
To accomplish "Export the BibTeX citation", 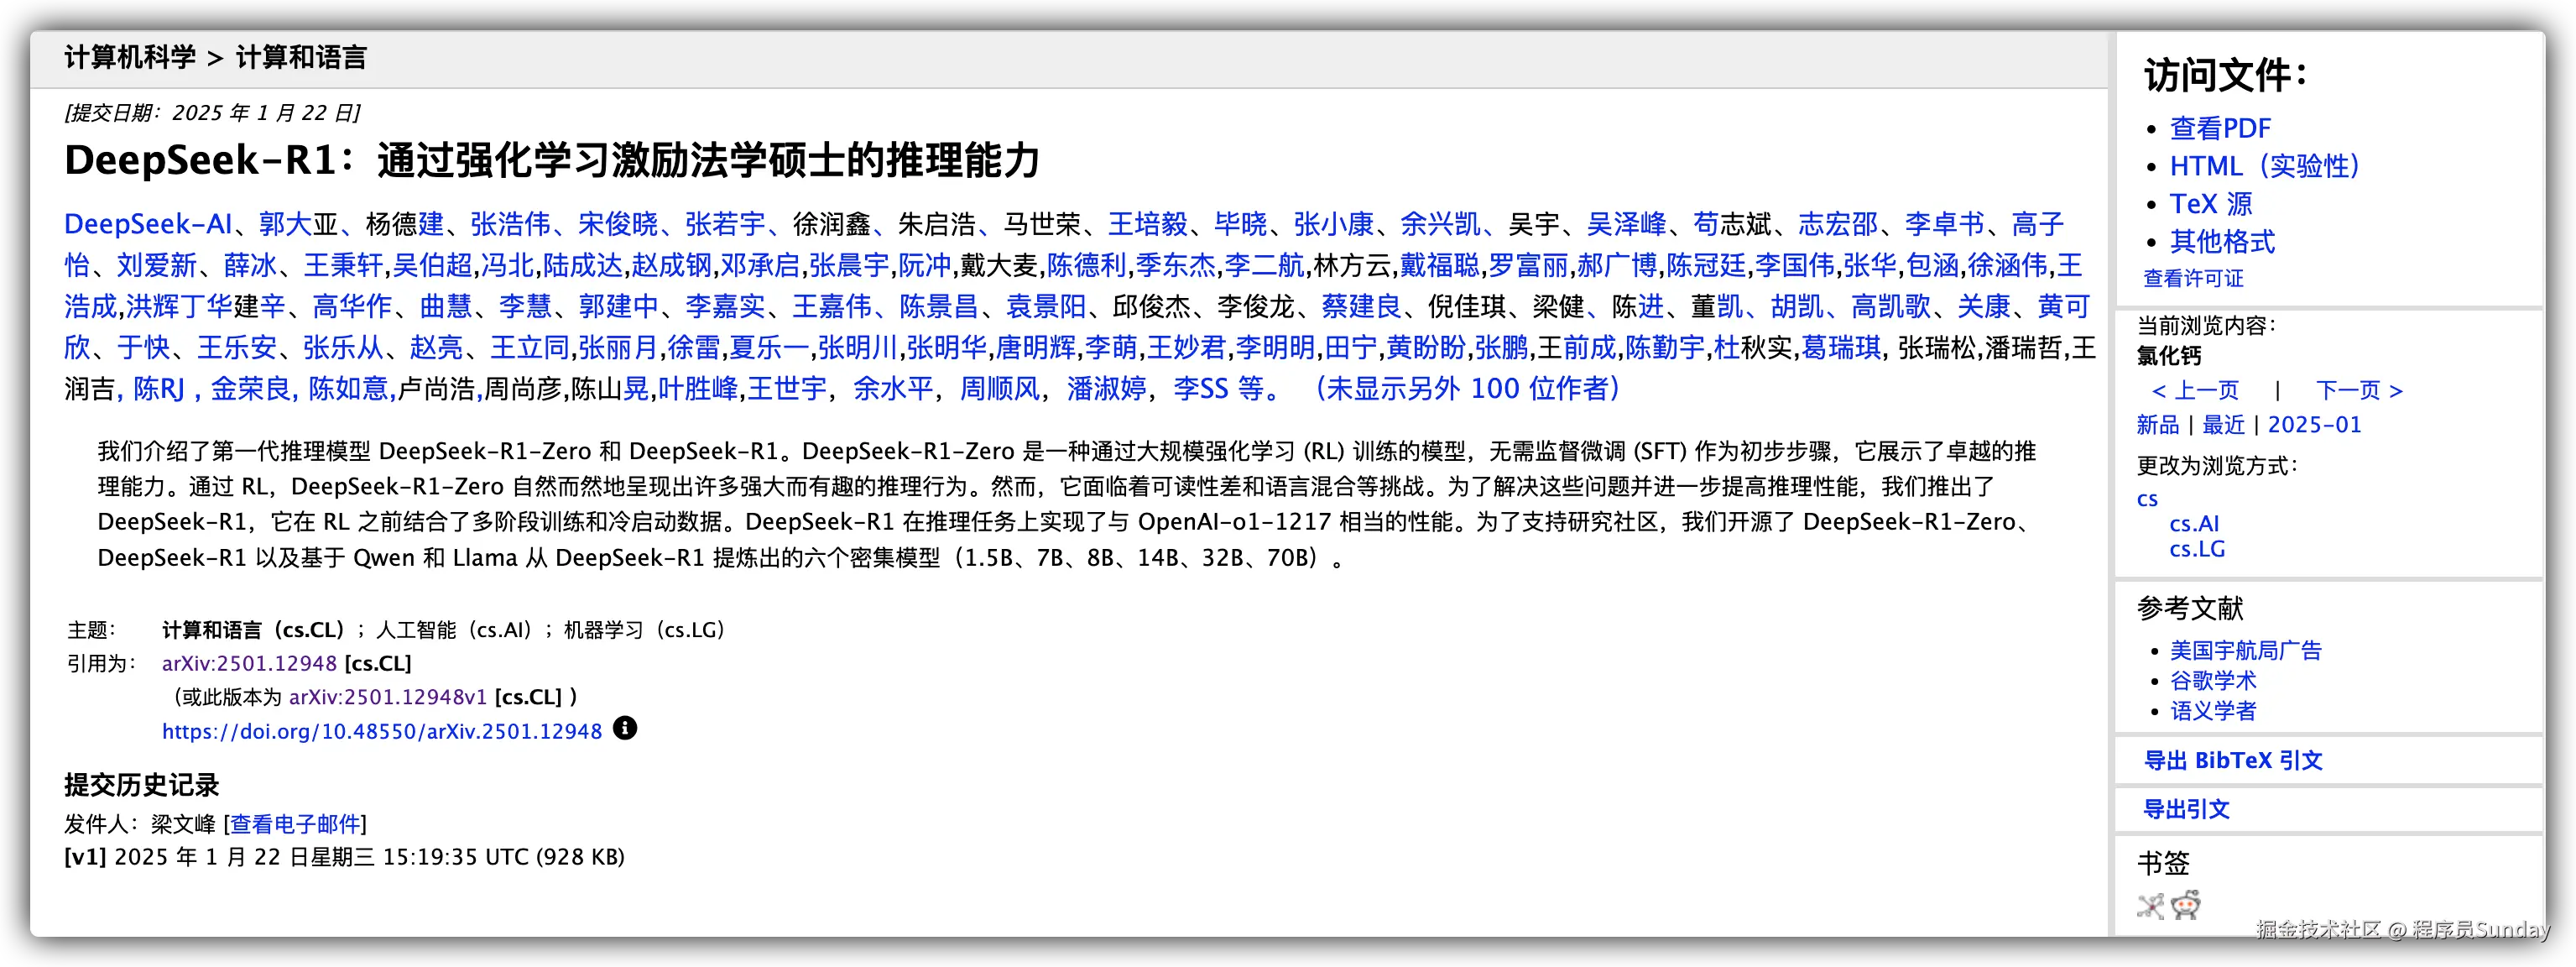I will (2232, 760).
